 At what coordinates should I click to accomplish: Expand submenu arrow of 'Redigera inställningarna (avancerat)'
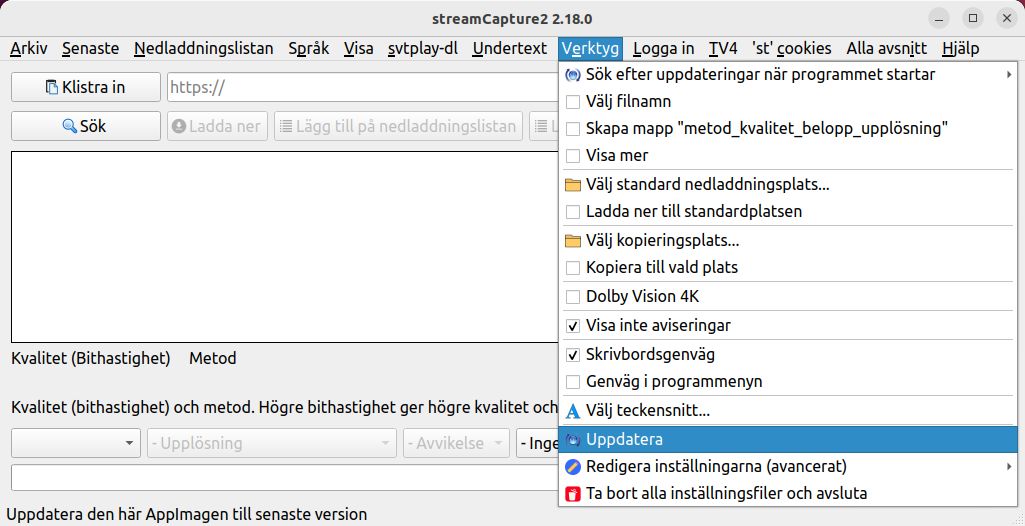[1010, 467]
